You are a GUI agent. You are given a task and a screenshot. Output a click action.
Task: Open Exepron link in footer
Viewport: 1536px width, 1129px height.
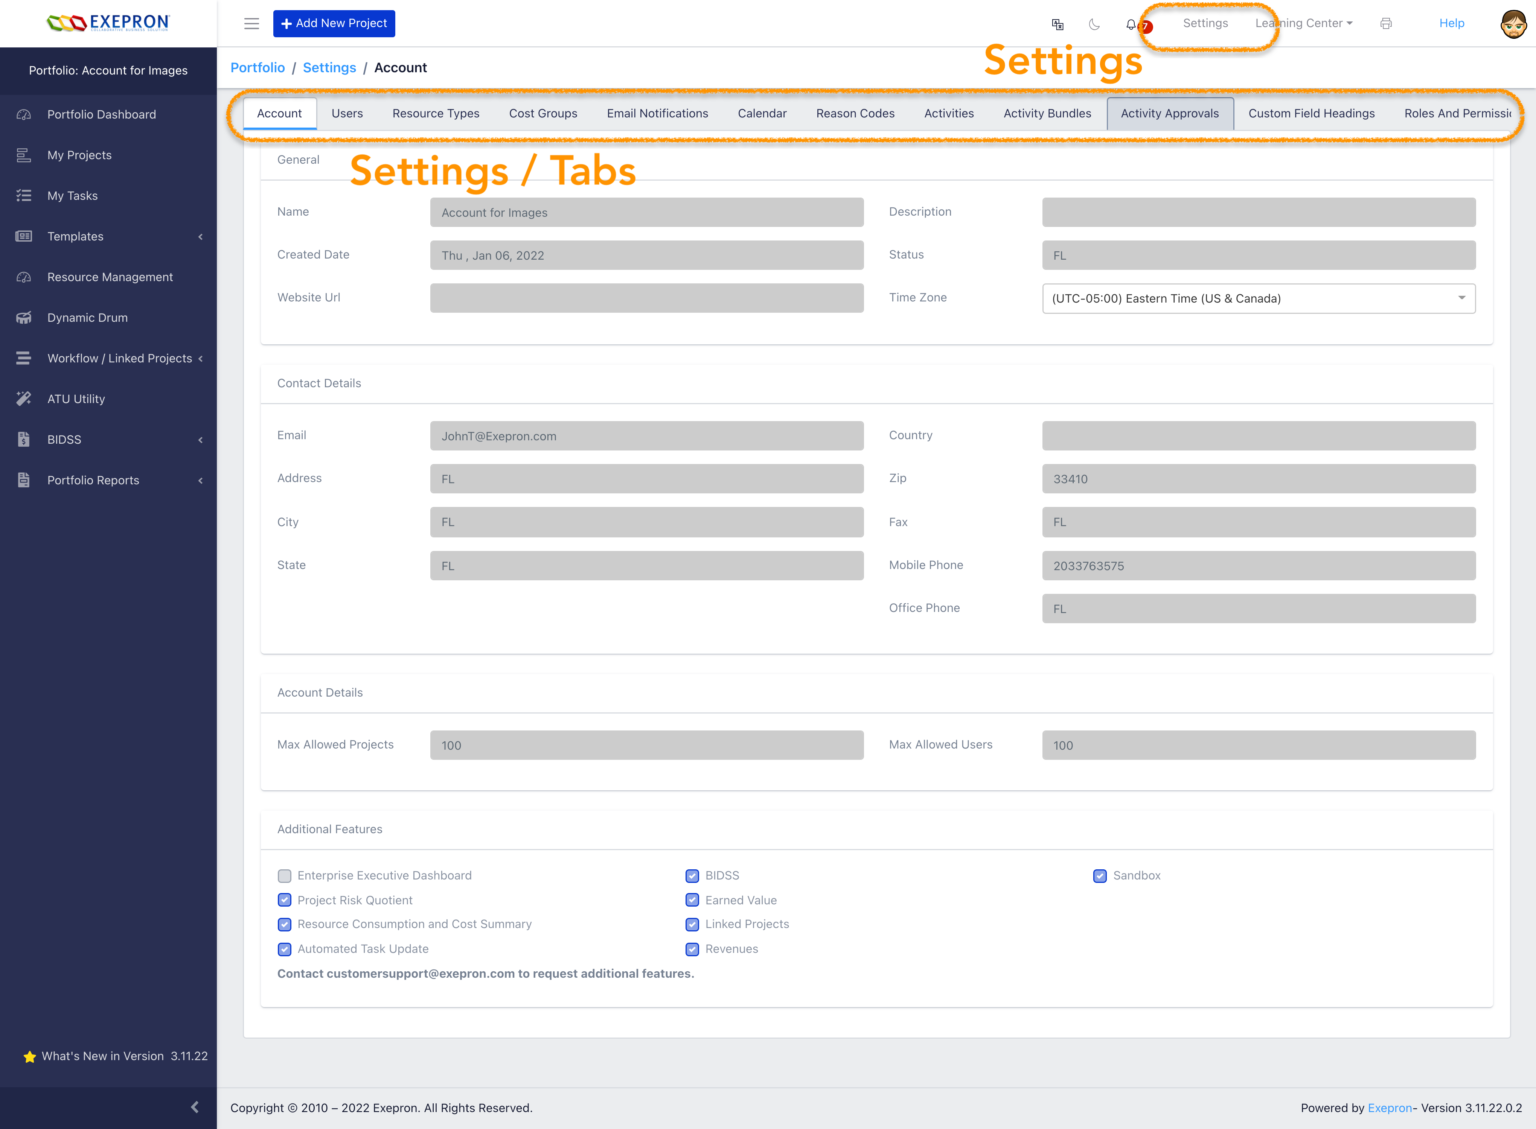point(1390,1108)
